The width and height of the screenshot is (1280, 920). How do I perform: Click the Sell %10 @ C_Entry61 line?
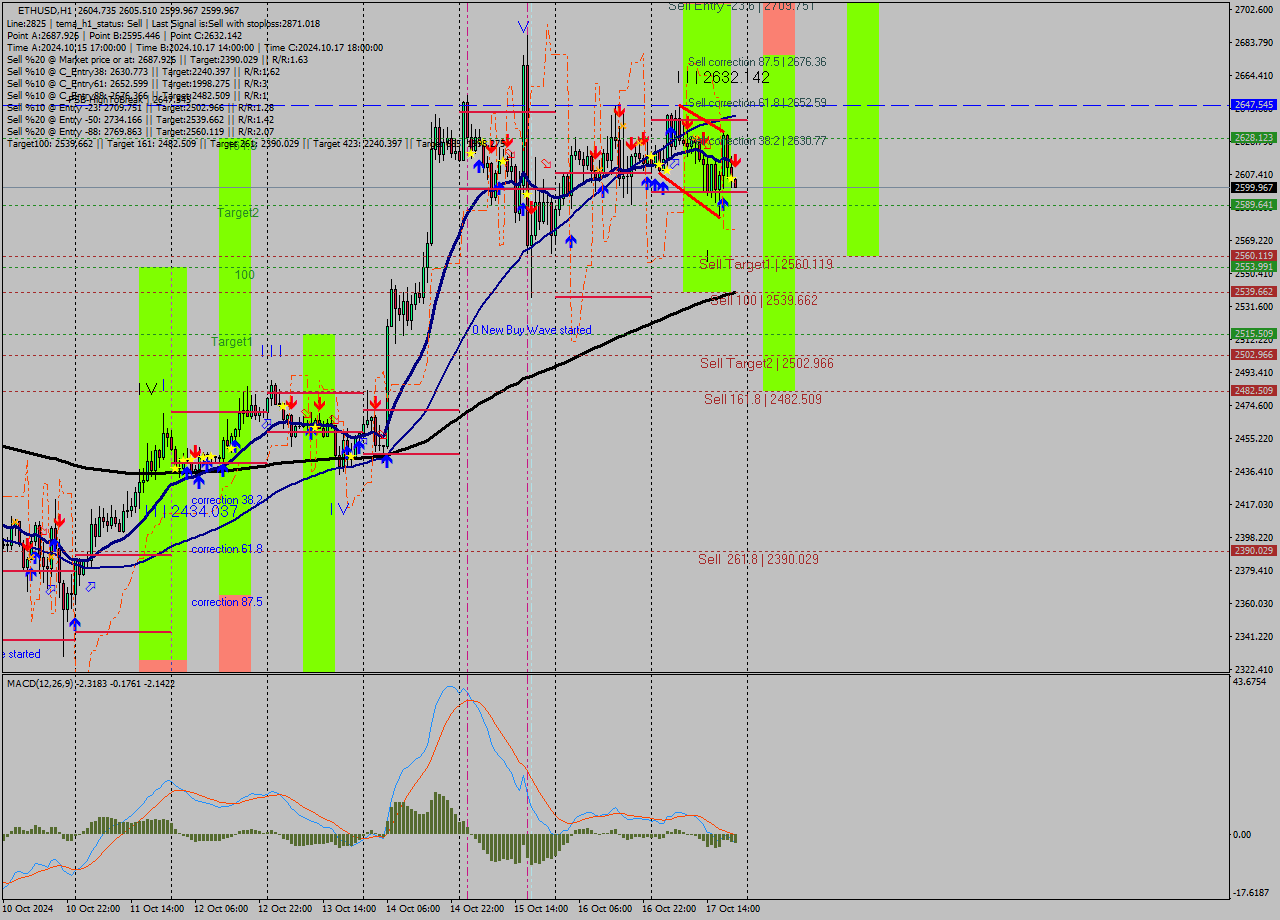point(137,84)
